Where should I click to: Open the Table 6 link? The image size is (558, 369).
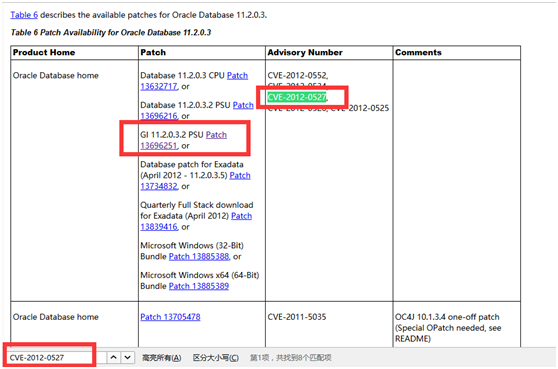pyautogui.click(x=24, y=15)
